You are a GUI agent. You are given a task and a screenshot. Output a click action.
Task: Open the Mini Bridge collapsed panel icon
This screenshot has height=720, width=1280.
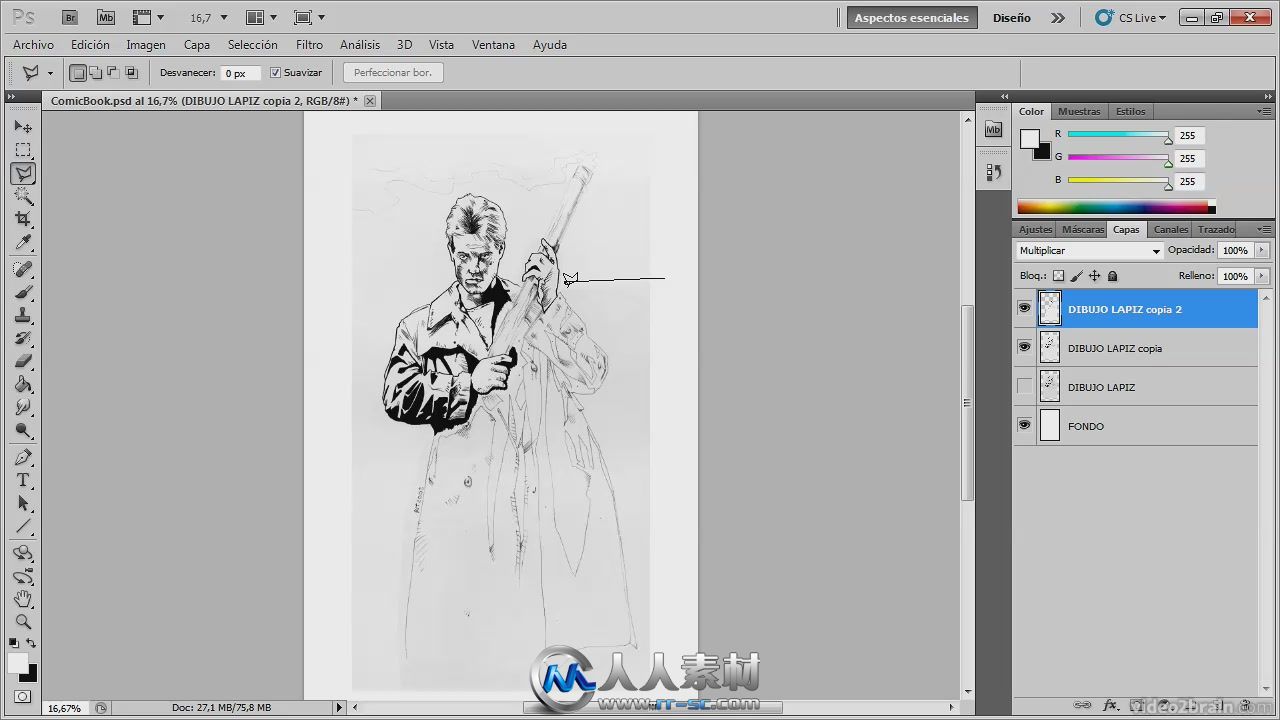point(993,130)
